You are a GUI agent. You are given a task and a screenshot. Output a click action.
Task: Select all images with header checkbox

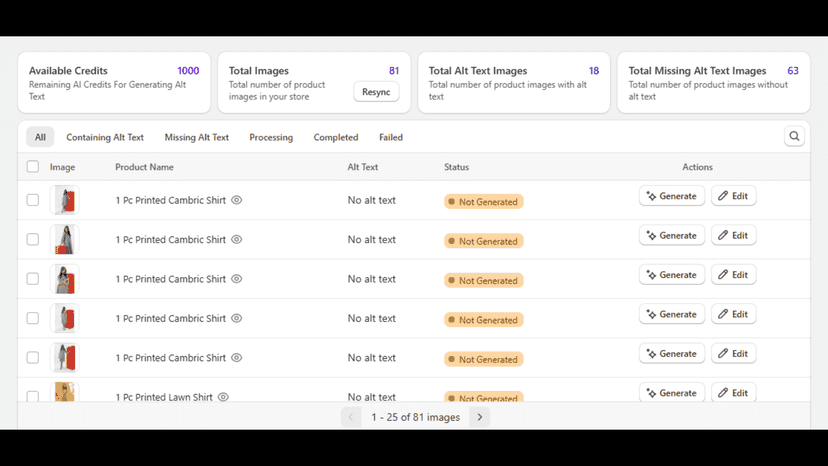pyautogui.click(x=33, y=166)
